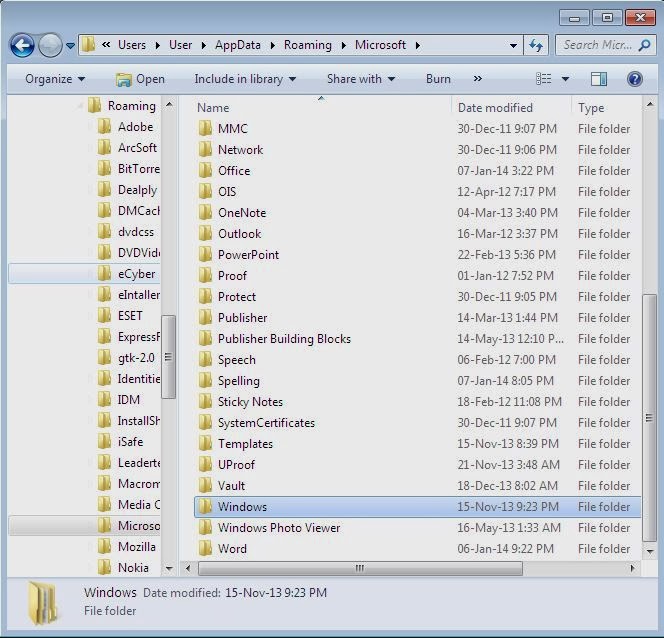The width and height of the screenshot is (664, 638).
Task: Select the Publisher Building Blocks folder icon
Action: [205, 338]
